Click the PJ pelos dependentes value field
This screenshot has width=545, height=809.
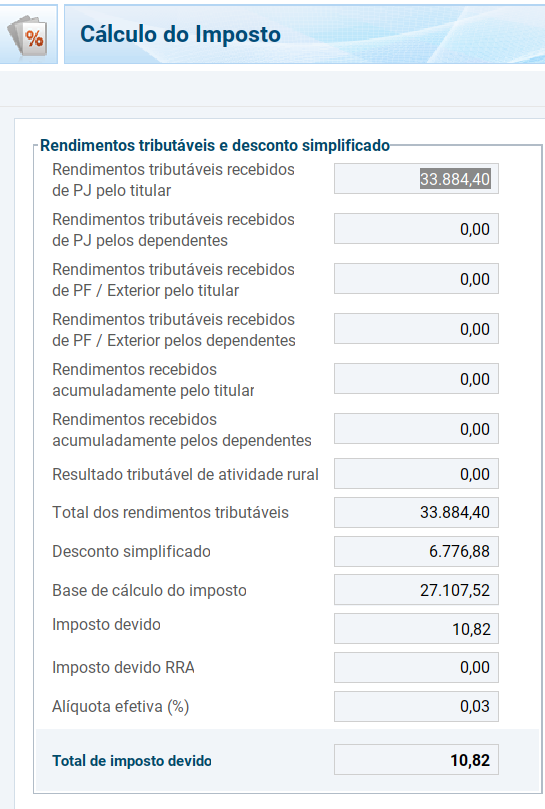point(416,229)
